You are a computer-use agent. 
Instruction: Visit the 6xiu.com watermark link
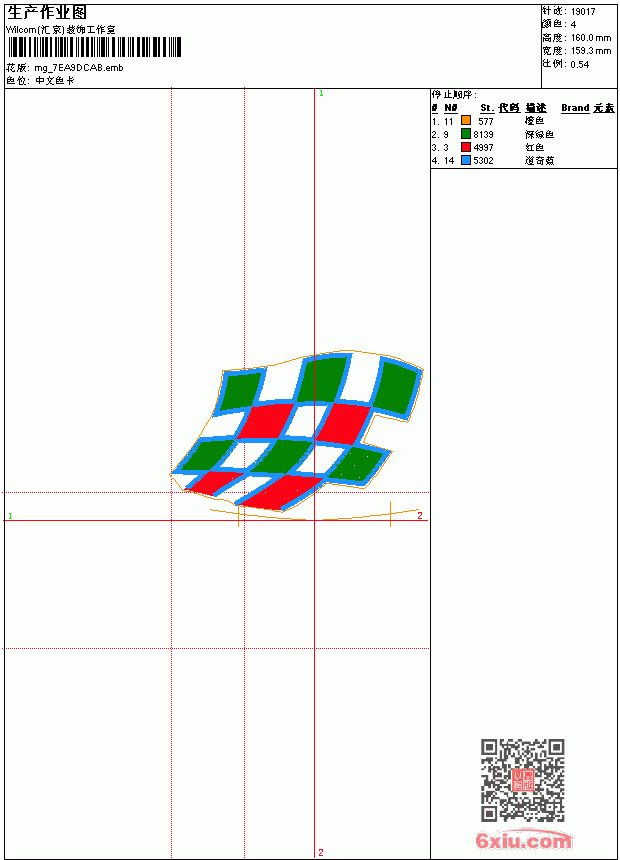pos(523,840)
